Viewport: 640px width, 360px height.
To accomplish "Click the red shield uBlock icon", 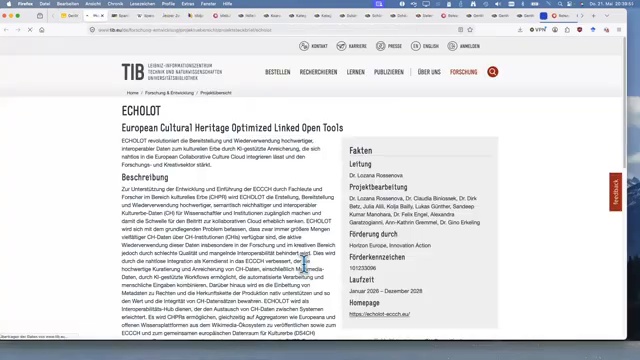I will tap(580, 30).
